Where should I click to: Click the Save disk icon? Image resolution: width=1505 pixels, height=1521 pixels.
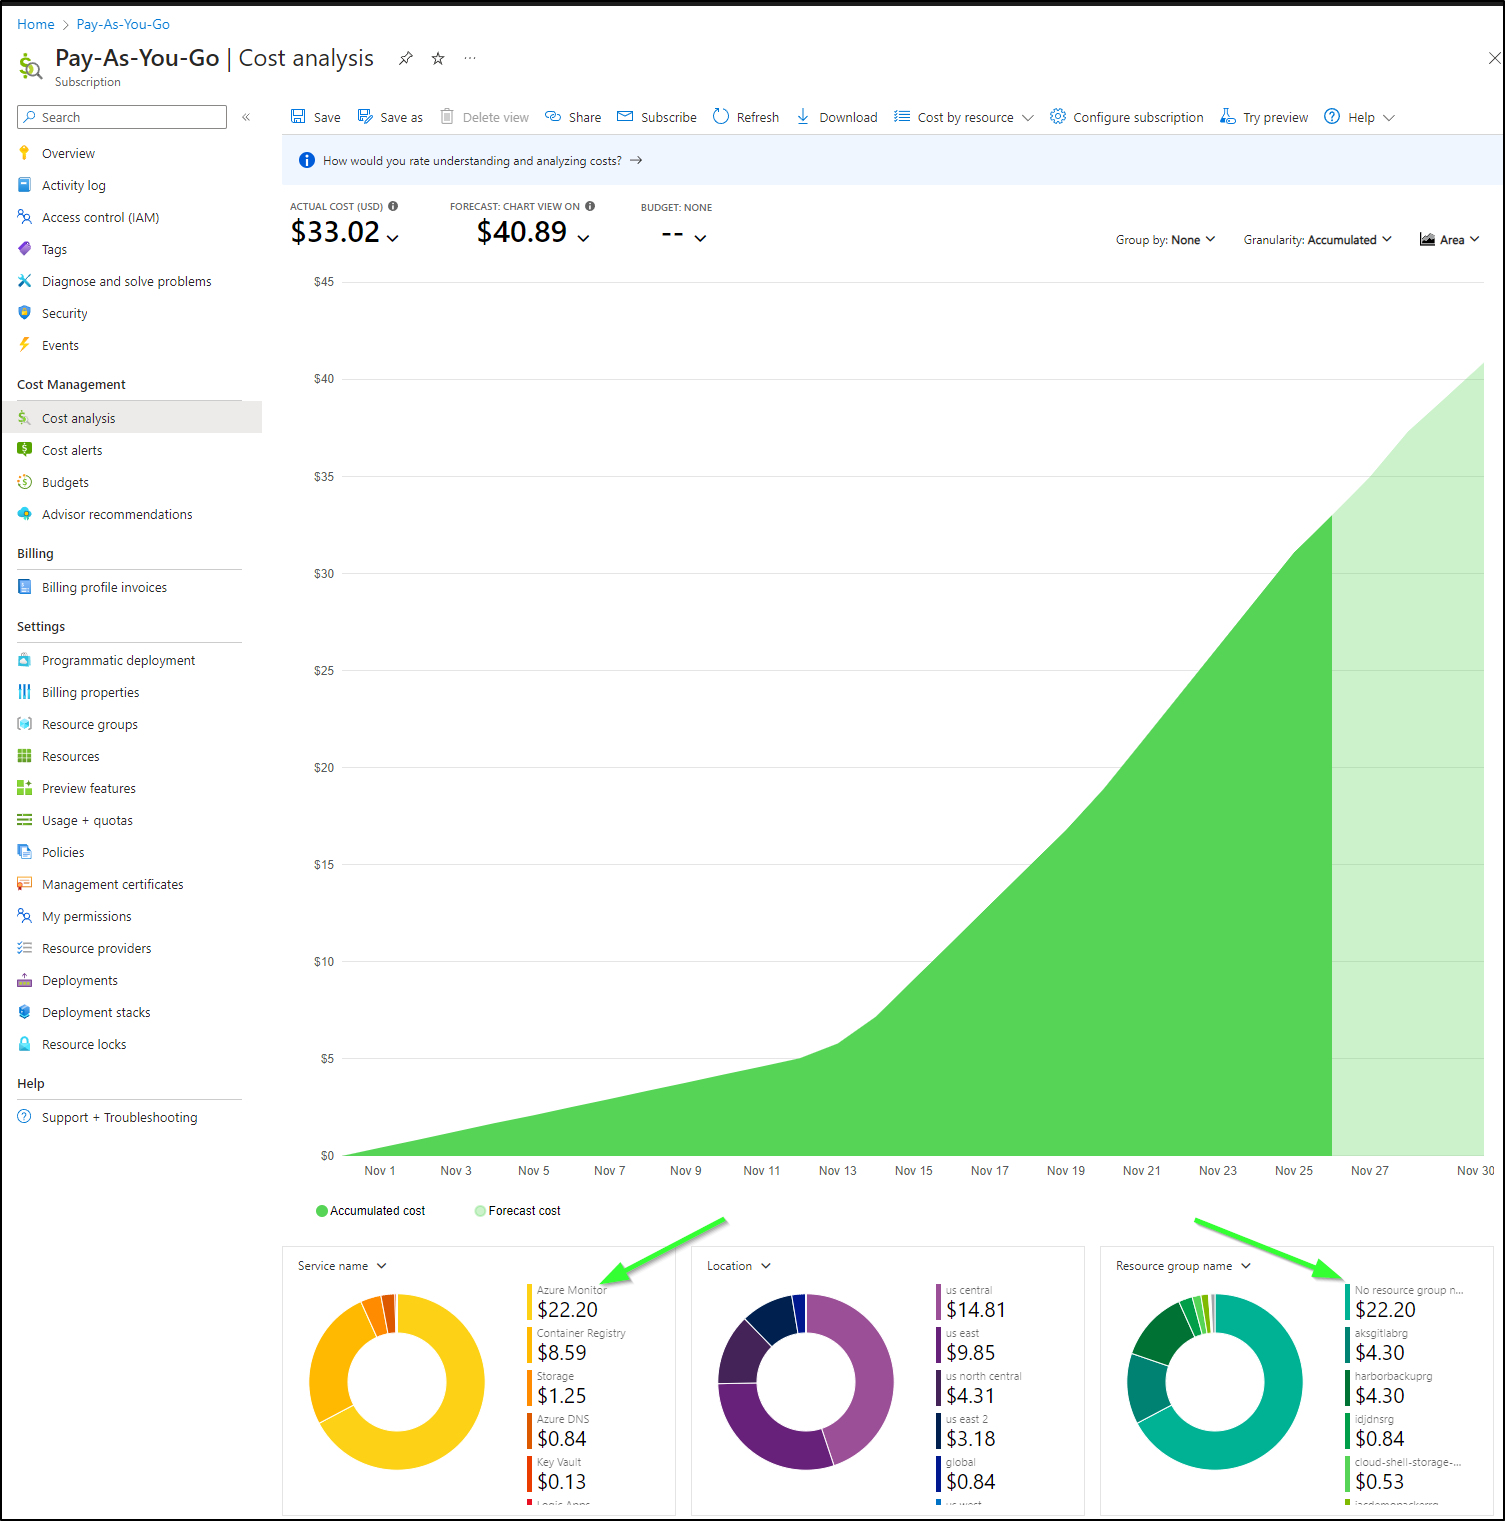point(298,116)
